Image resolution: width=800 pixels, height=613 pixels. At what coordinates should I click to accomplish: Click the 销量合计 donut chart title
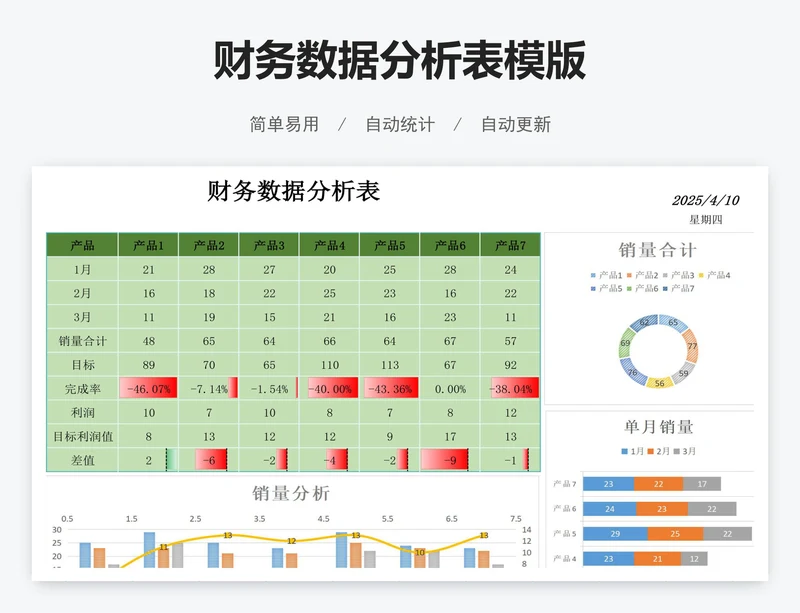point(657,250)
